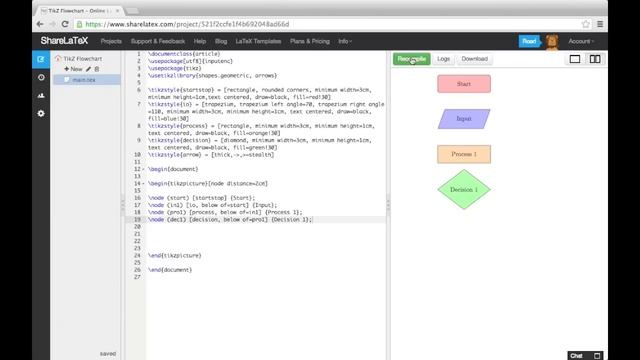Click the Process 1 box in preview
Image resolution: width=640 pixels, height=360 pixels.
click(x=464, y=154)
